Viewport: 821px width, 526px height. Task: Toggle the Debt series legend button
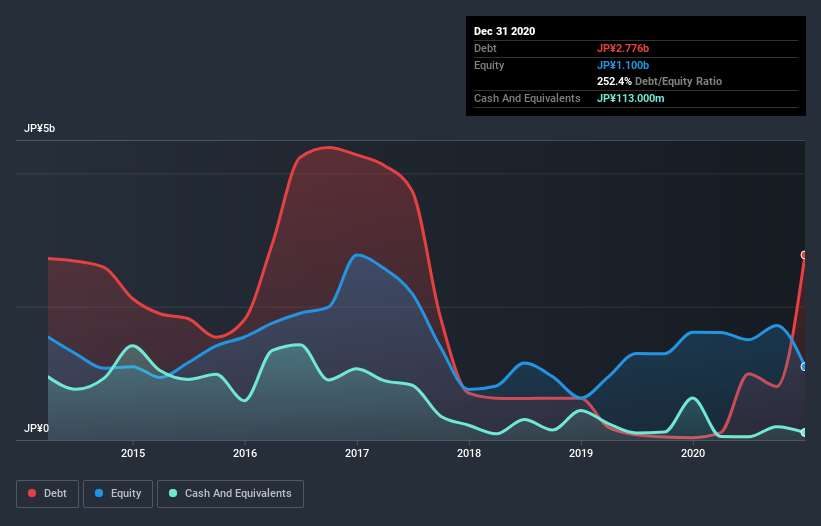[47, 494]
